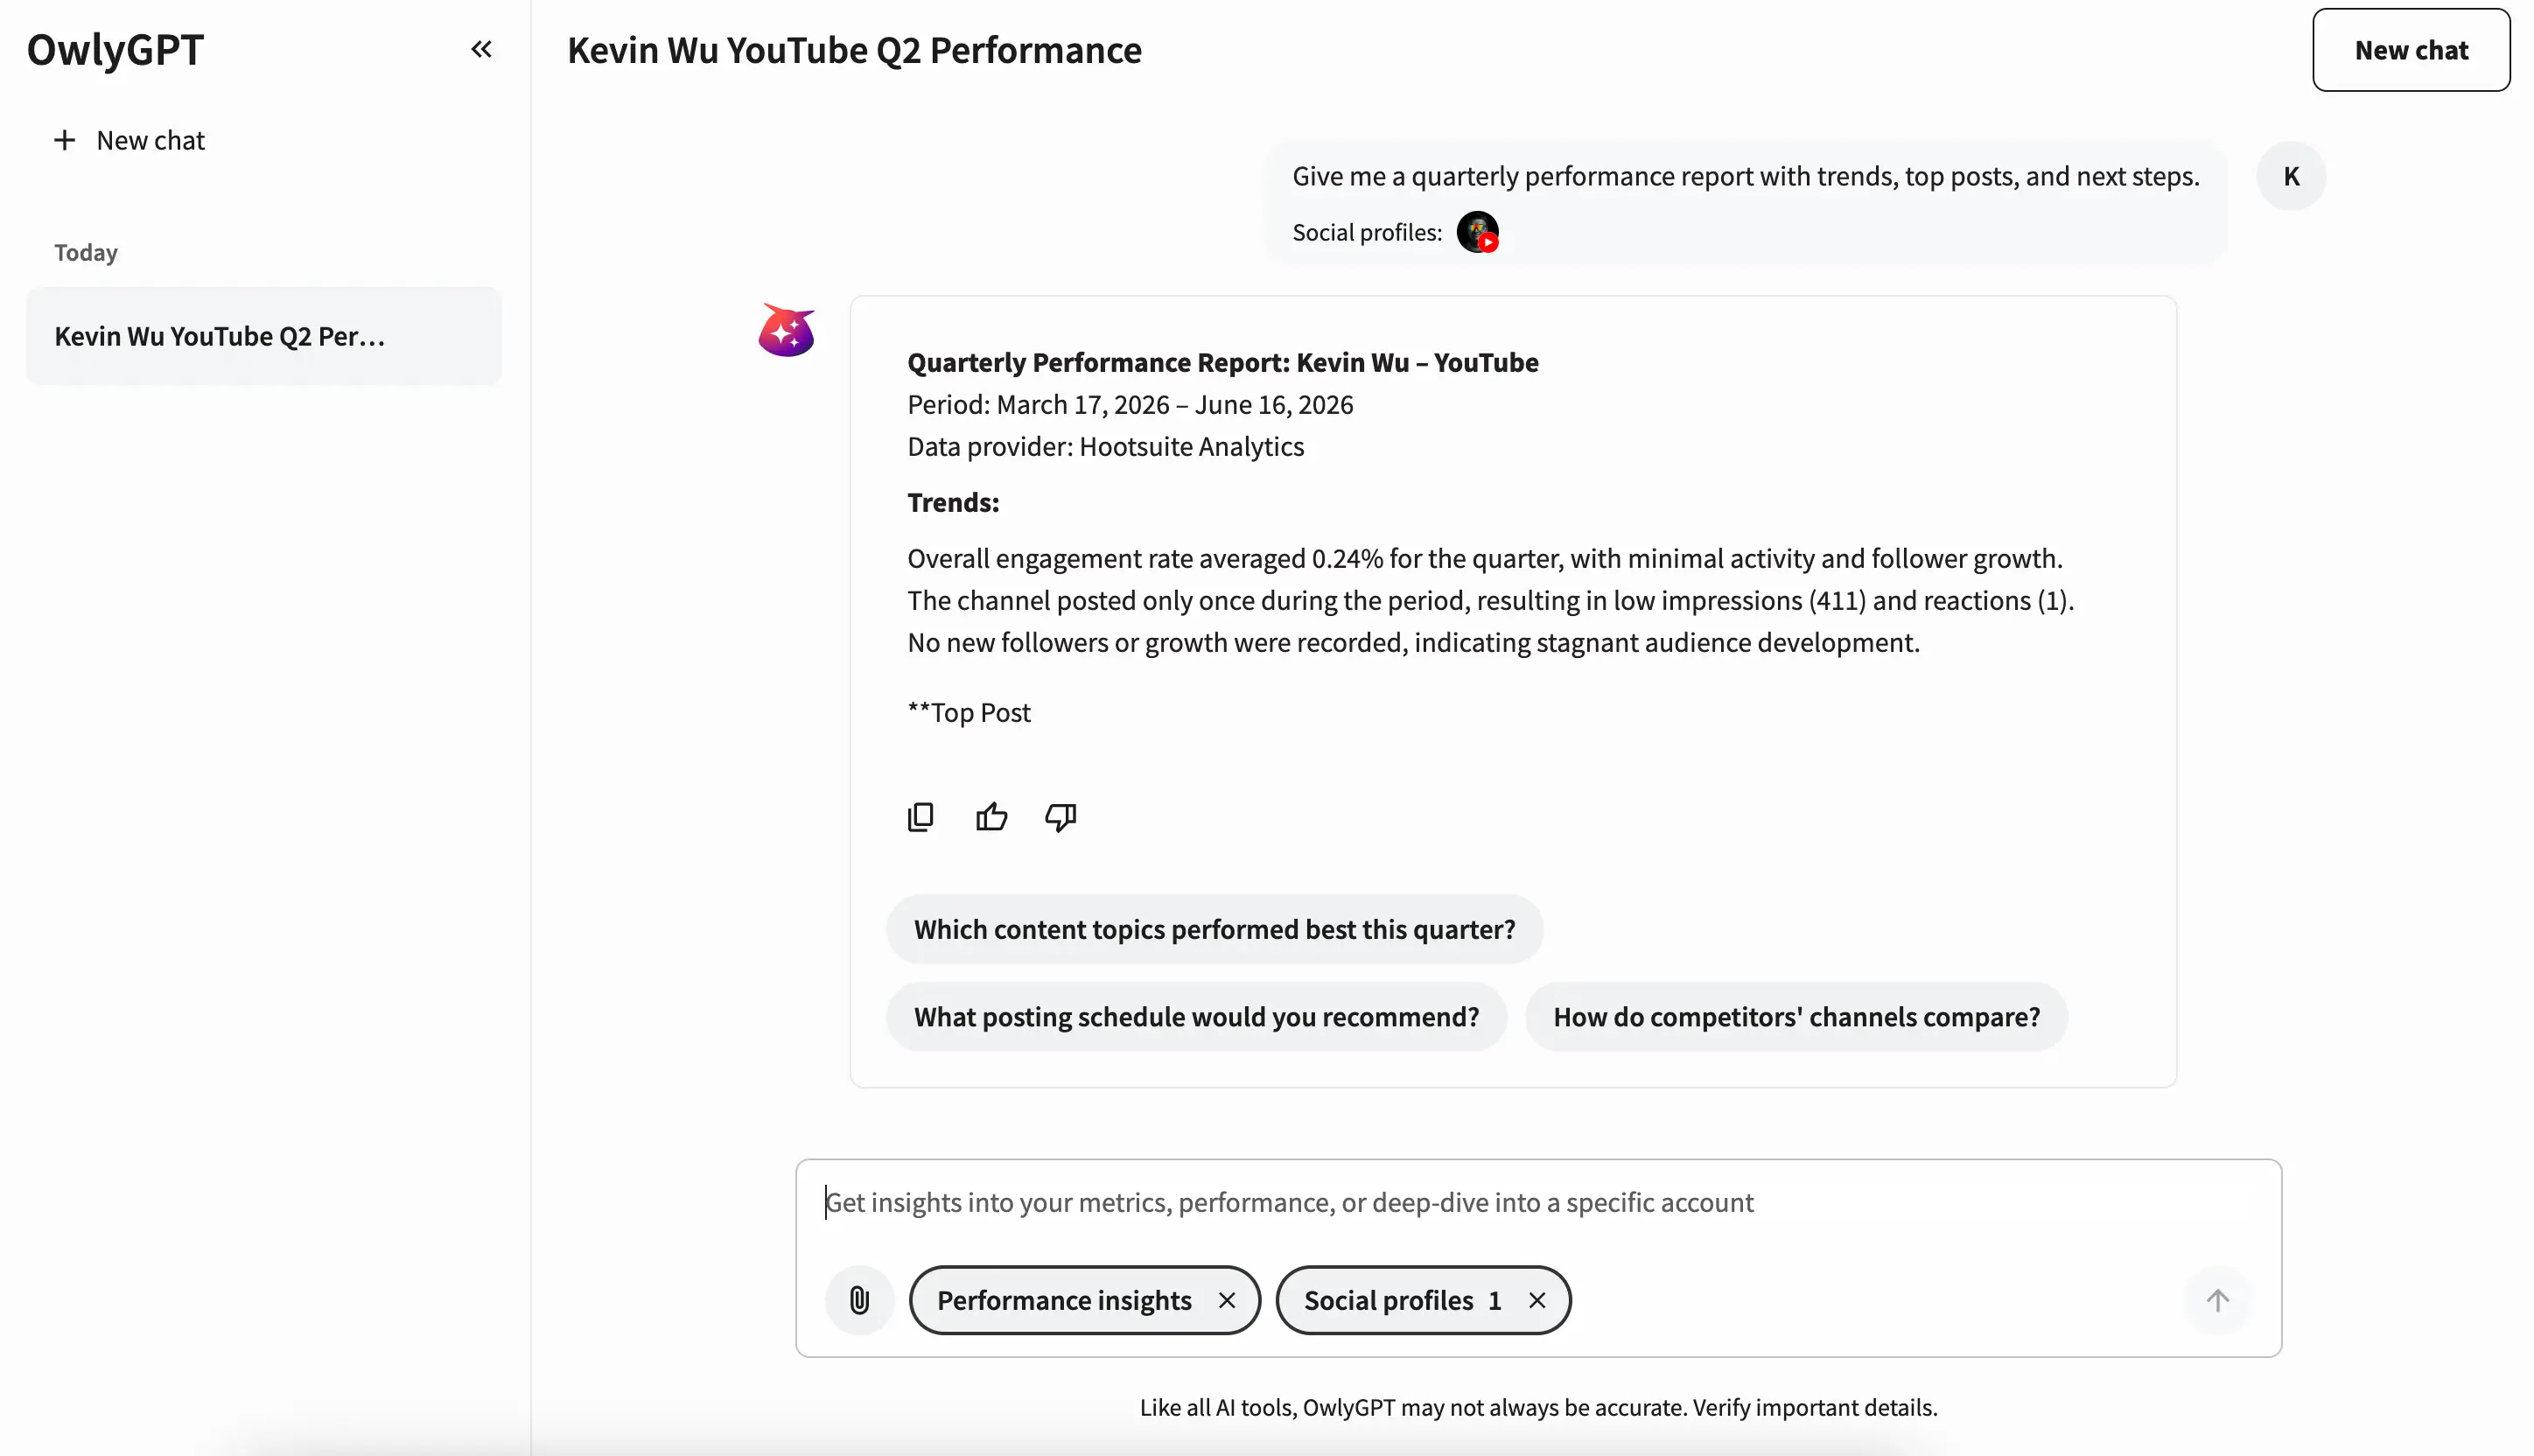Click the Quarterly Performance Report title

tap(1222, 362)
